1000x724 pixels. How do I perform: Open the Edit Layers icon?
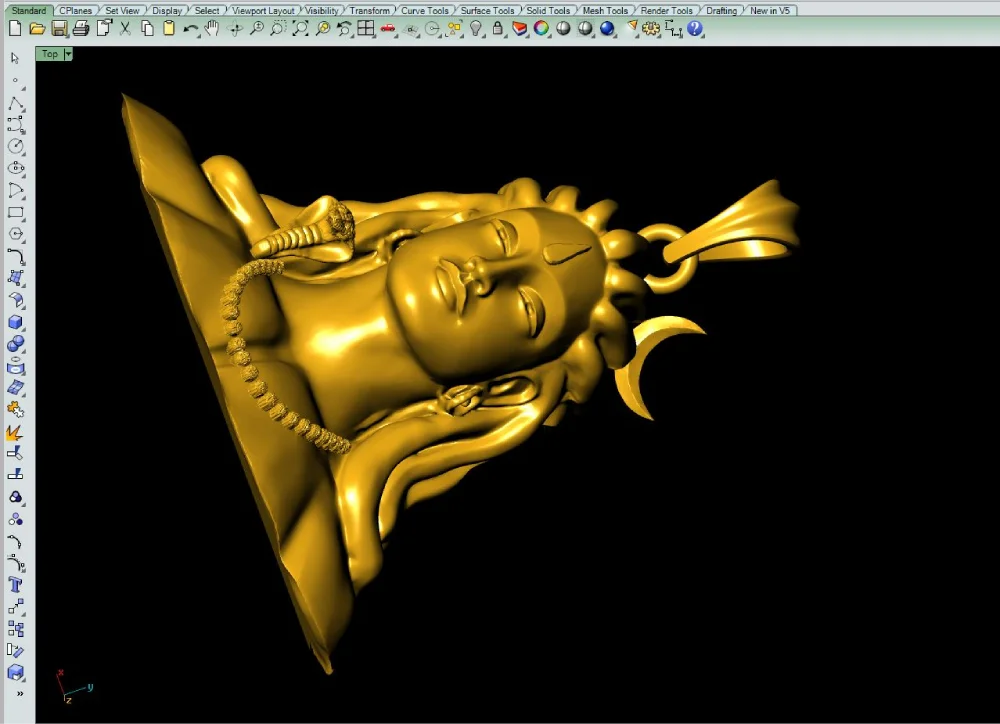(x=520, y=29)
